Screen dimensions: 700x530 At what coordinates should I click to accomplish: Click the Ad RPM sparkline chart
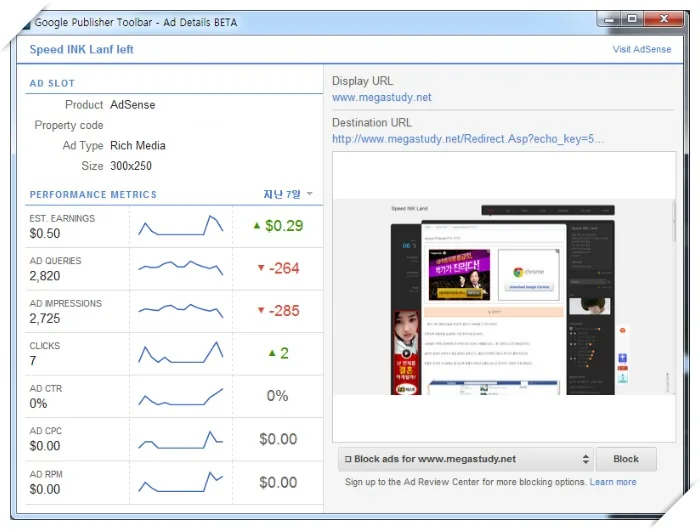point(181,482)
